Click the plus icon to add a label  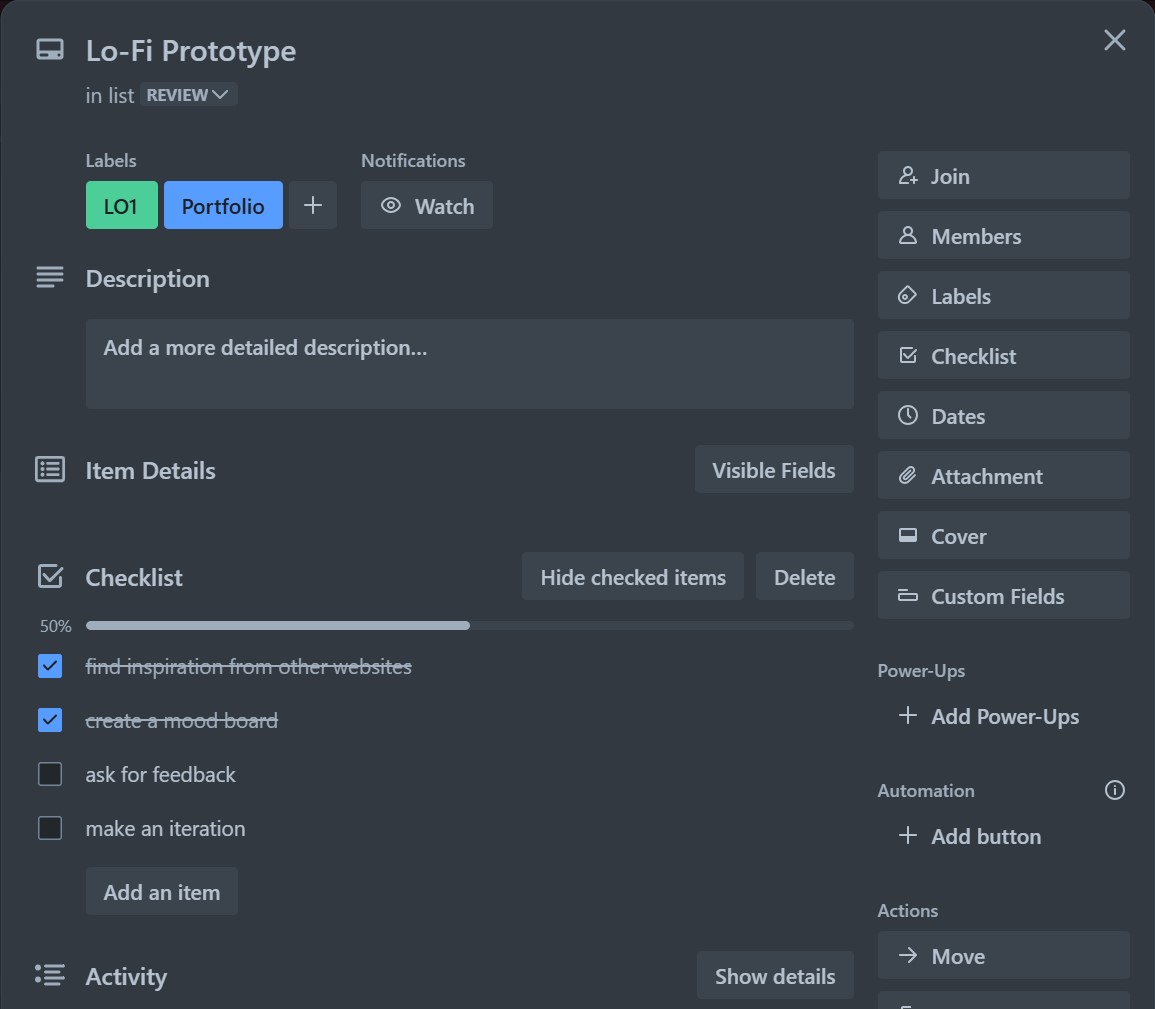(313, 205)
